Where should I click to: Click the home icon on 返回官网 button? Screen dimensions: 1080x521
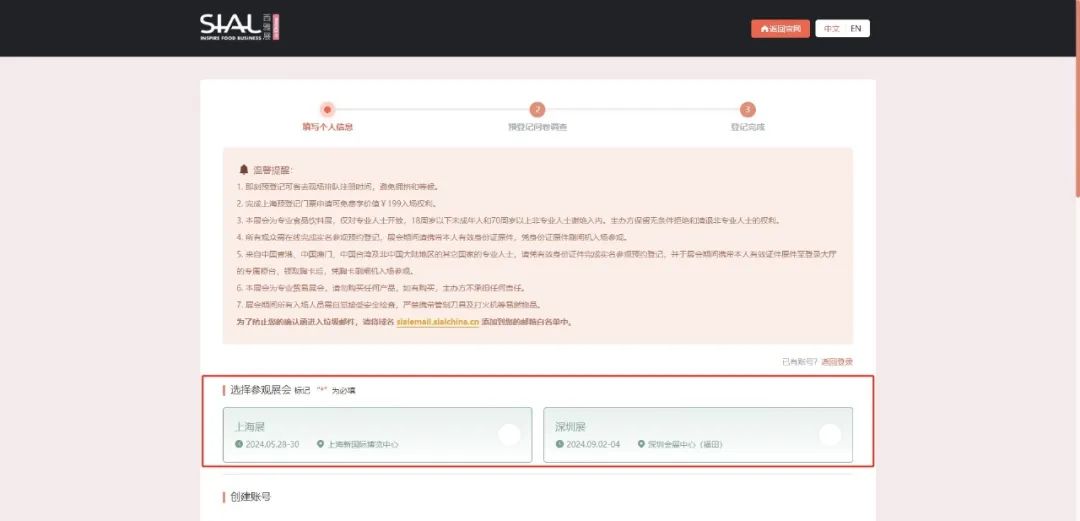pyautogui.click(x=765, y=29)
